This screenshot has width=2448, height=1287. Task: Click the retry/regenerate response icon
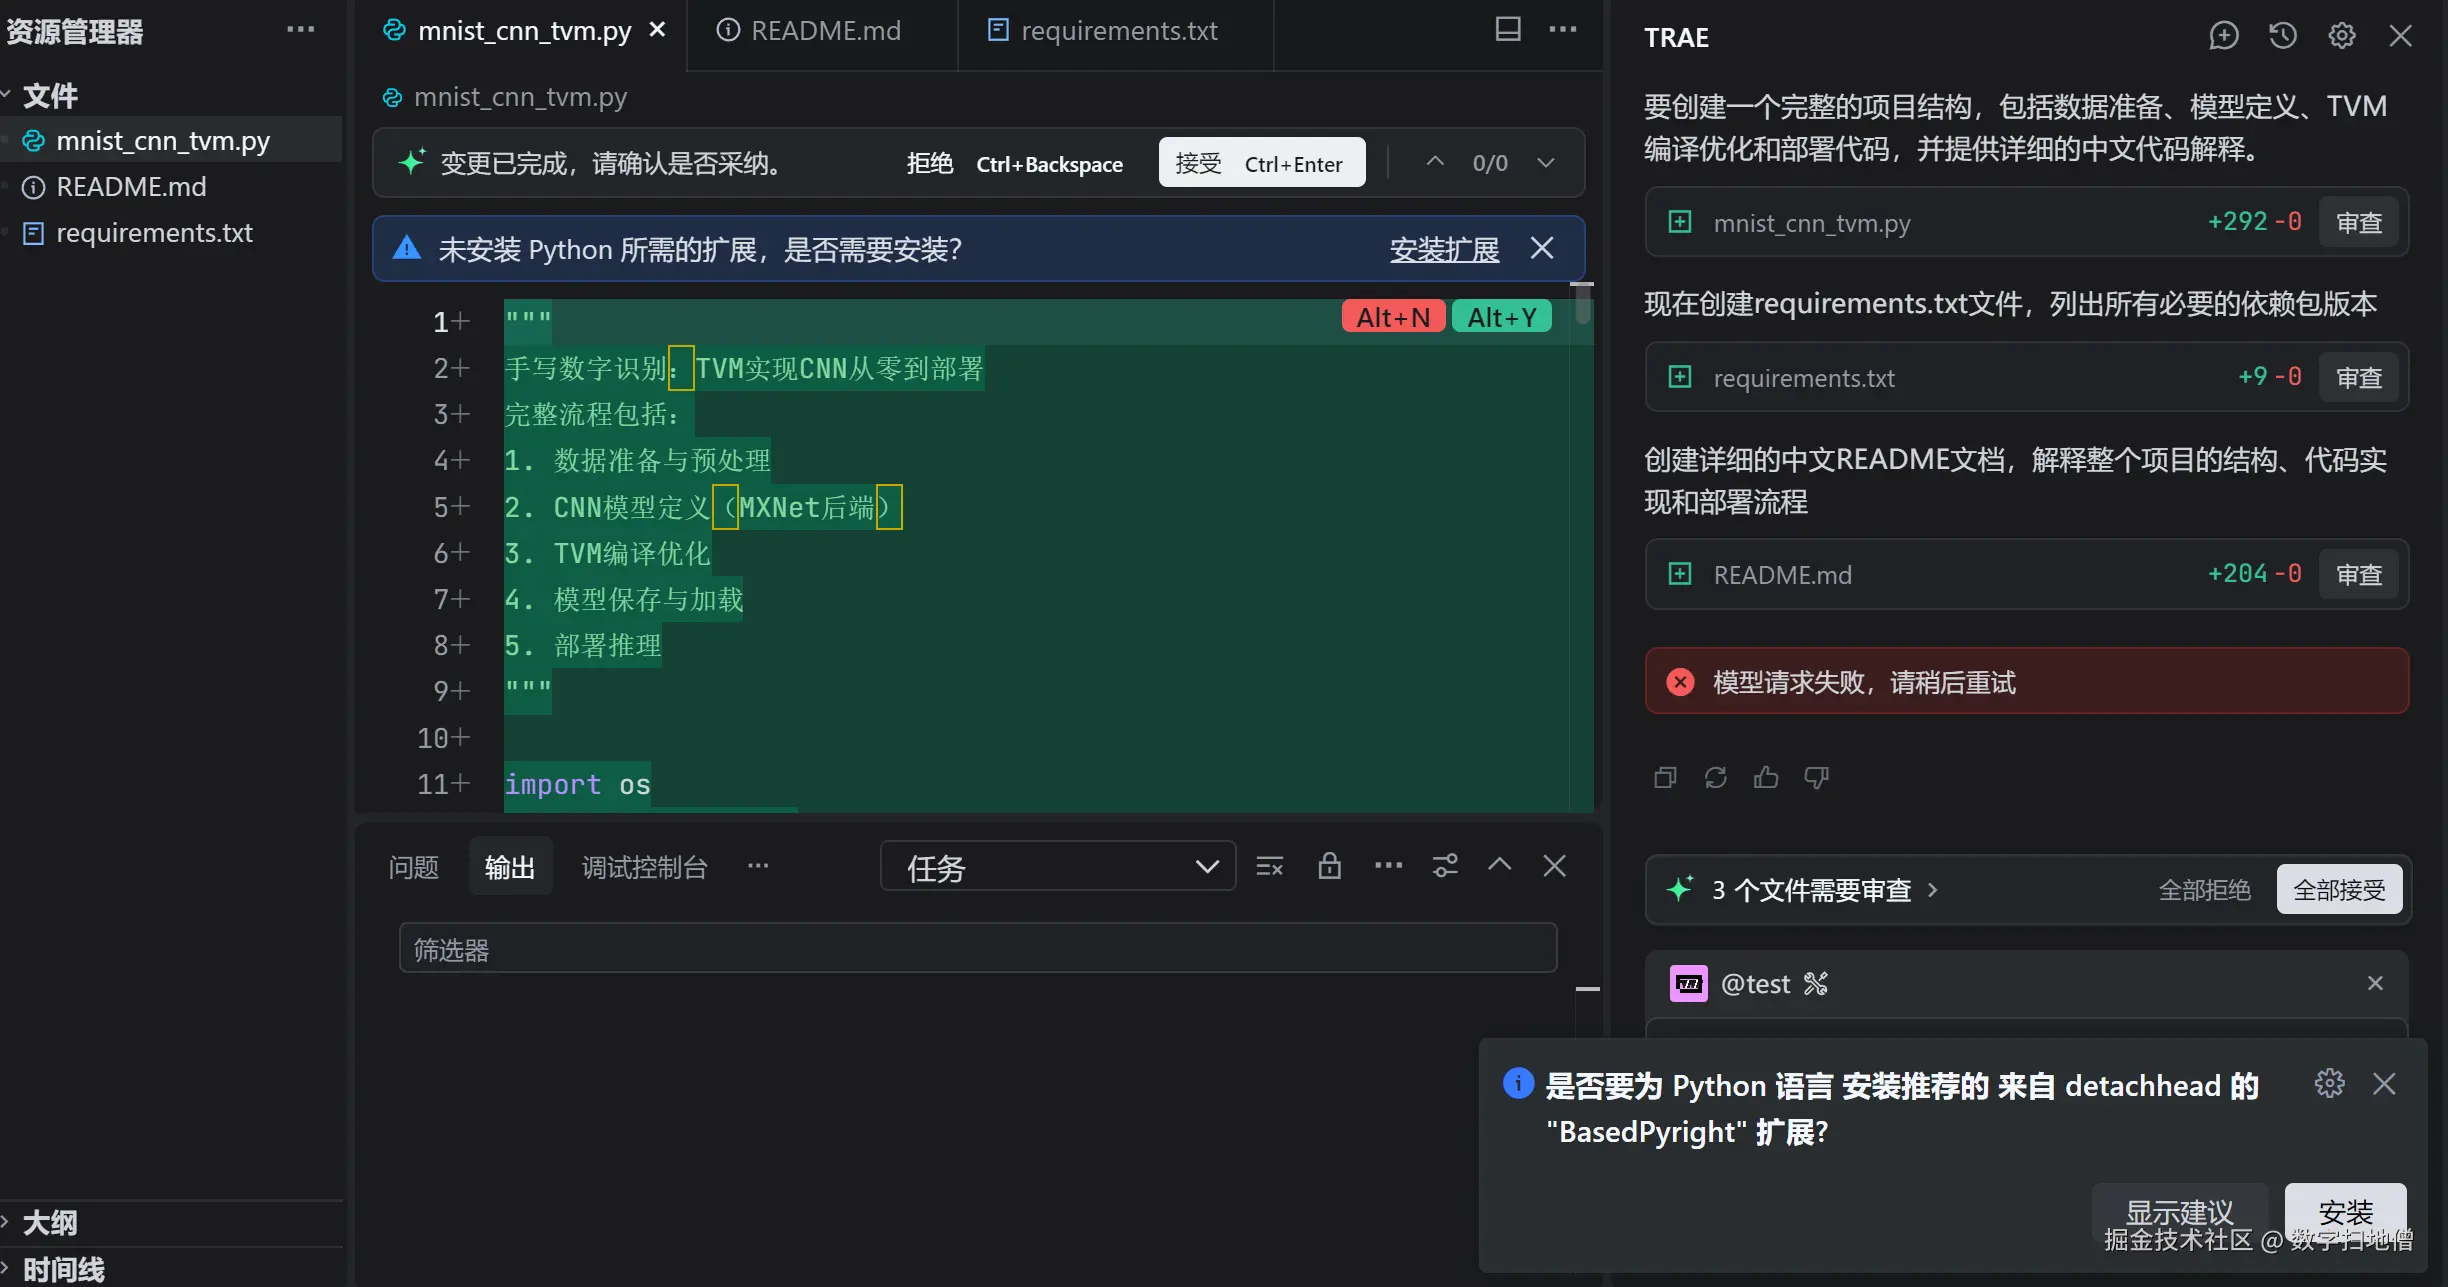pos(1716,777)
